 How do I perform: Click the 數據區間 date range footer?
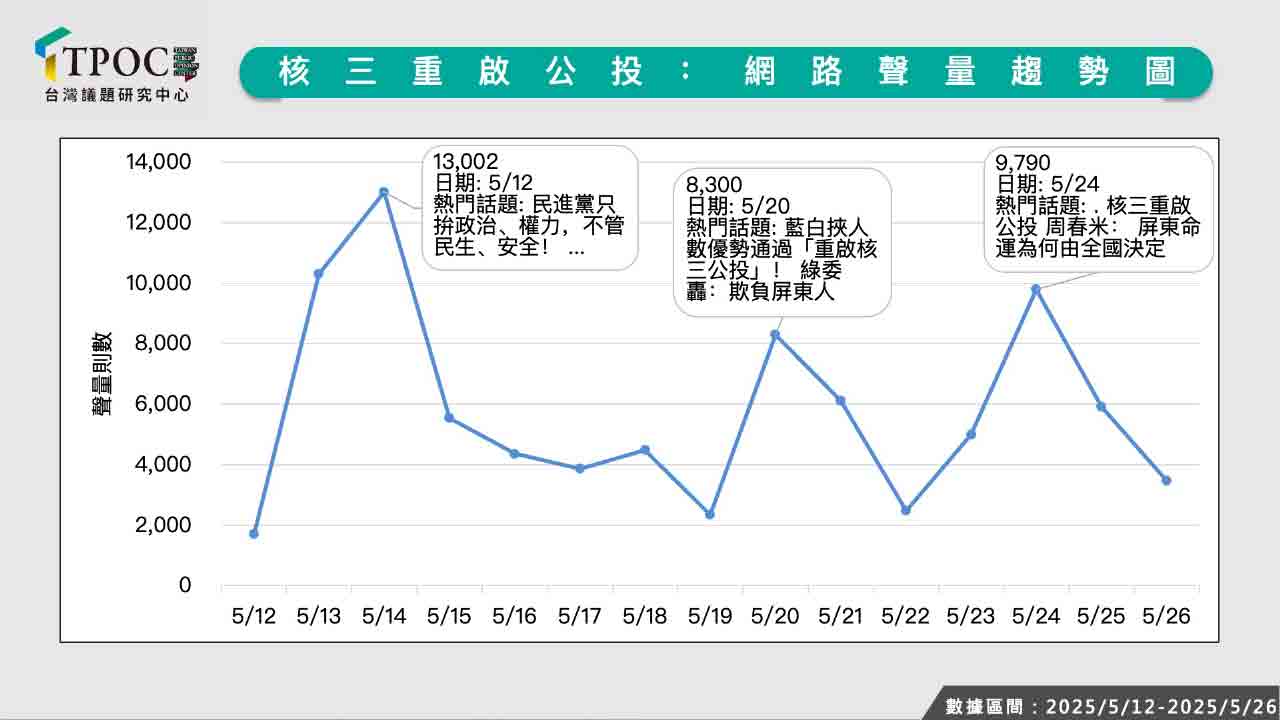point(1110,705)
